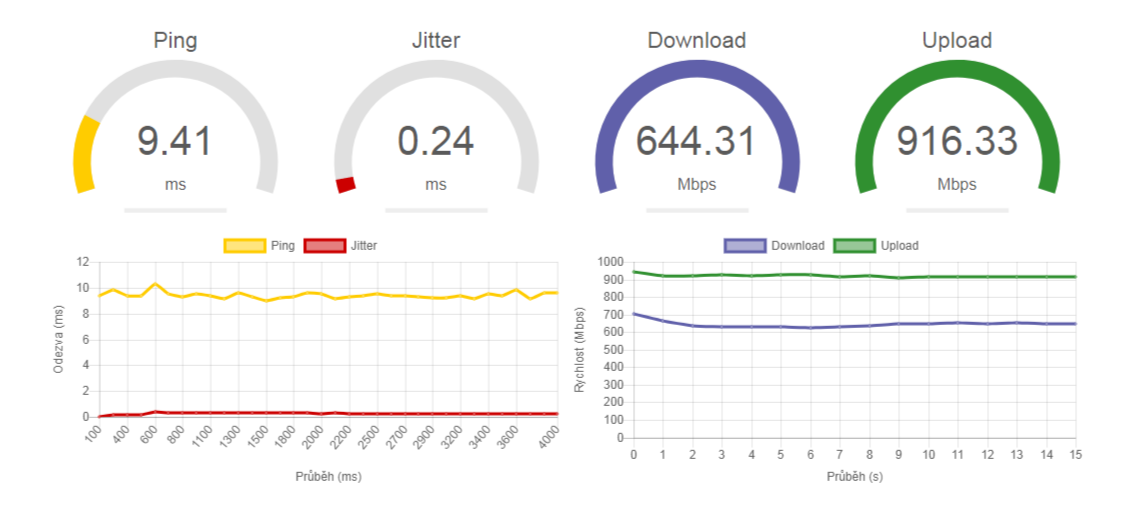
Task: Click the purple Download gauge arc
Action: click(697, 69)
